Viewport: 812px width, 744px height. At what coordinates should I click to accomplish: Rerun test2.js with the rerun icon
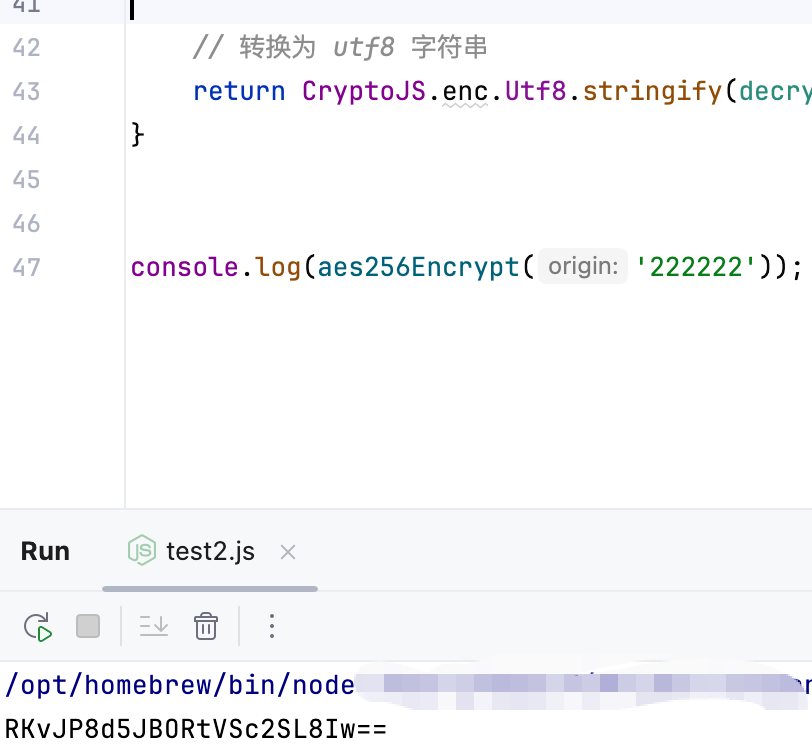[38, 627]
